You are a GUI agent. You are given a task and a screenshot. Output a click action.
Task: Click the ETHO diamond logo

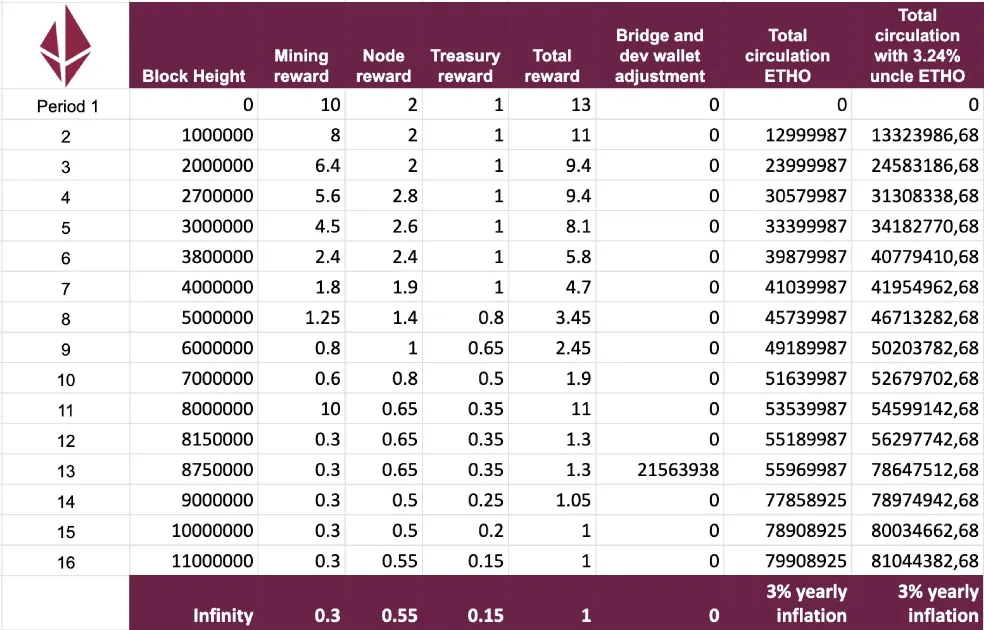(x=65, y=46)
